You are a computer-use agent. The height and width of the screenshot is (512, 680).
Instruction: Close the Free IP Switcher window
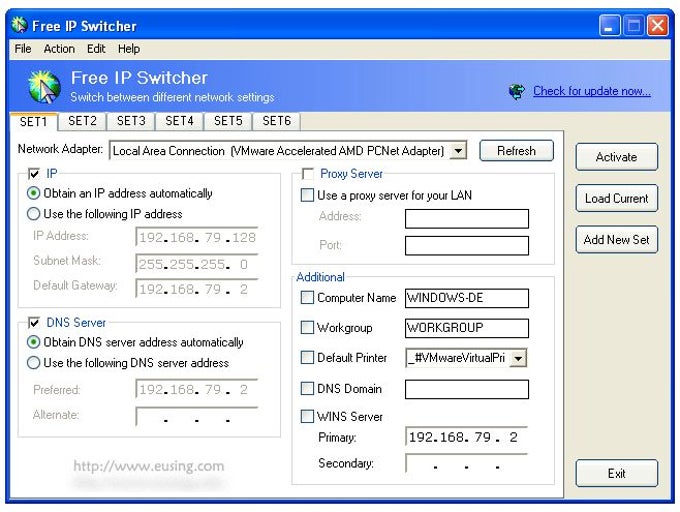pyautogui.click(x=658, y=26)
